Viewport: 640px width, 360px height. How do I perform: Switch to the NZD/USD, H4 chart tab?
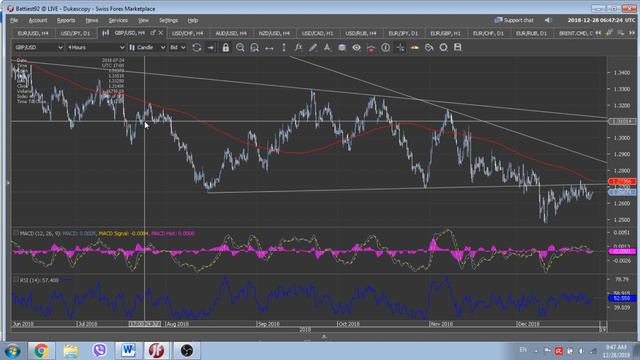click(x=274, y=33)
